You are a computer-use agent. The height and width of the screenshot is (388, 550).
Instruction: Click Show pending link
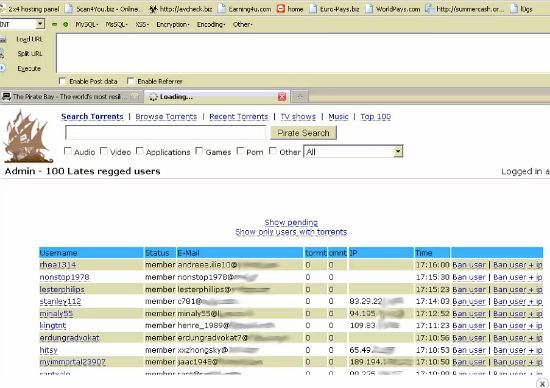pyautogui.click(x=291, y=222)
